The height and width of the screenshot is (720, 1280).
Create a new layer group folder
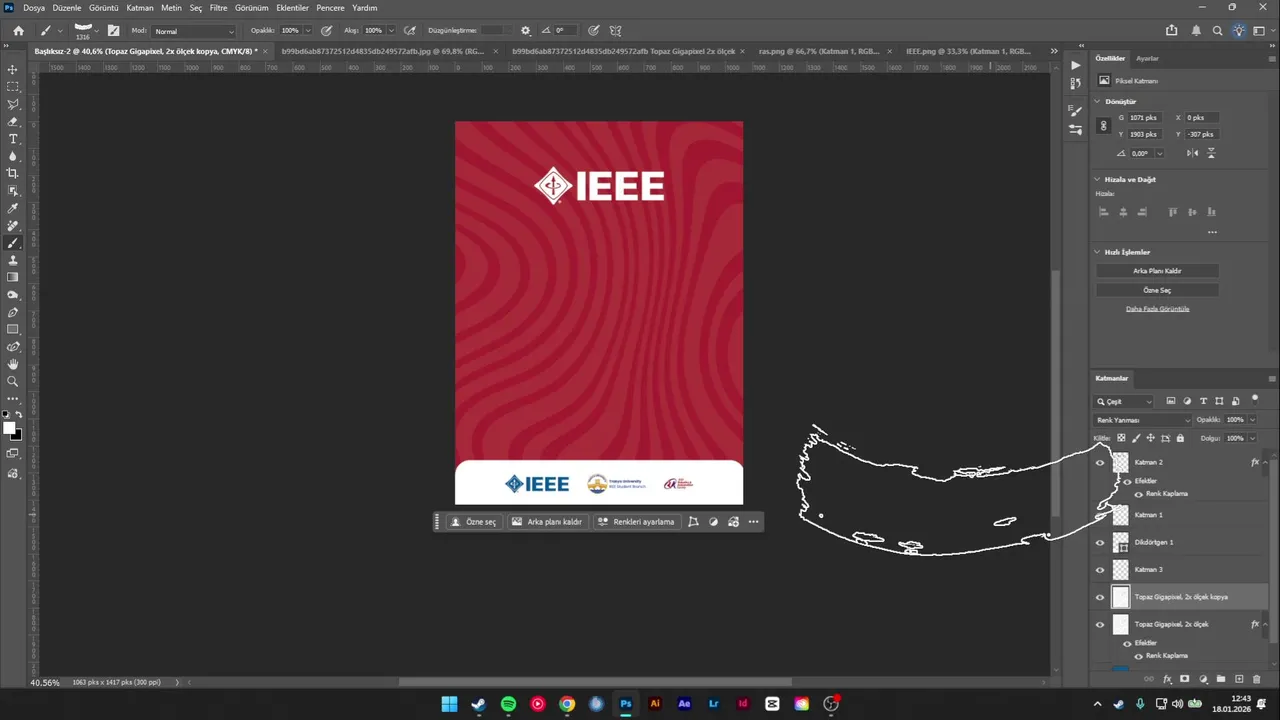click(x=1221, y=679)
